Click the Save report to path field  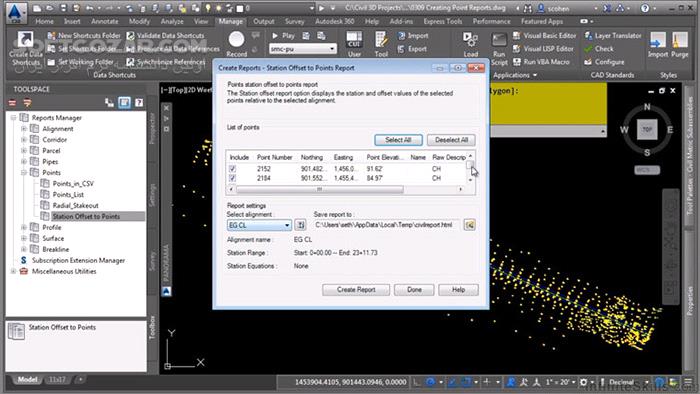(x=387, y=225)
